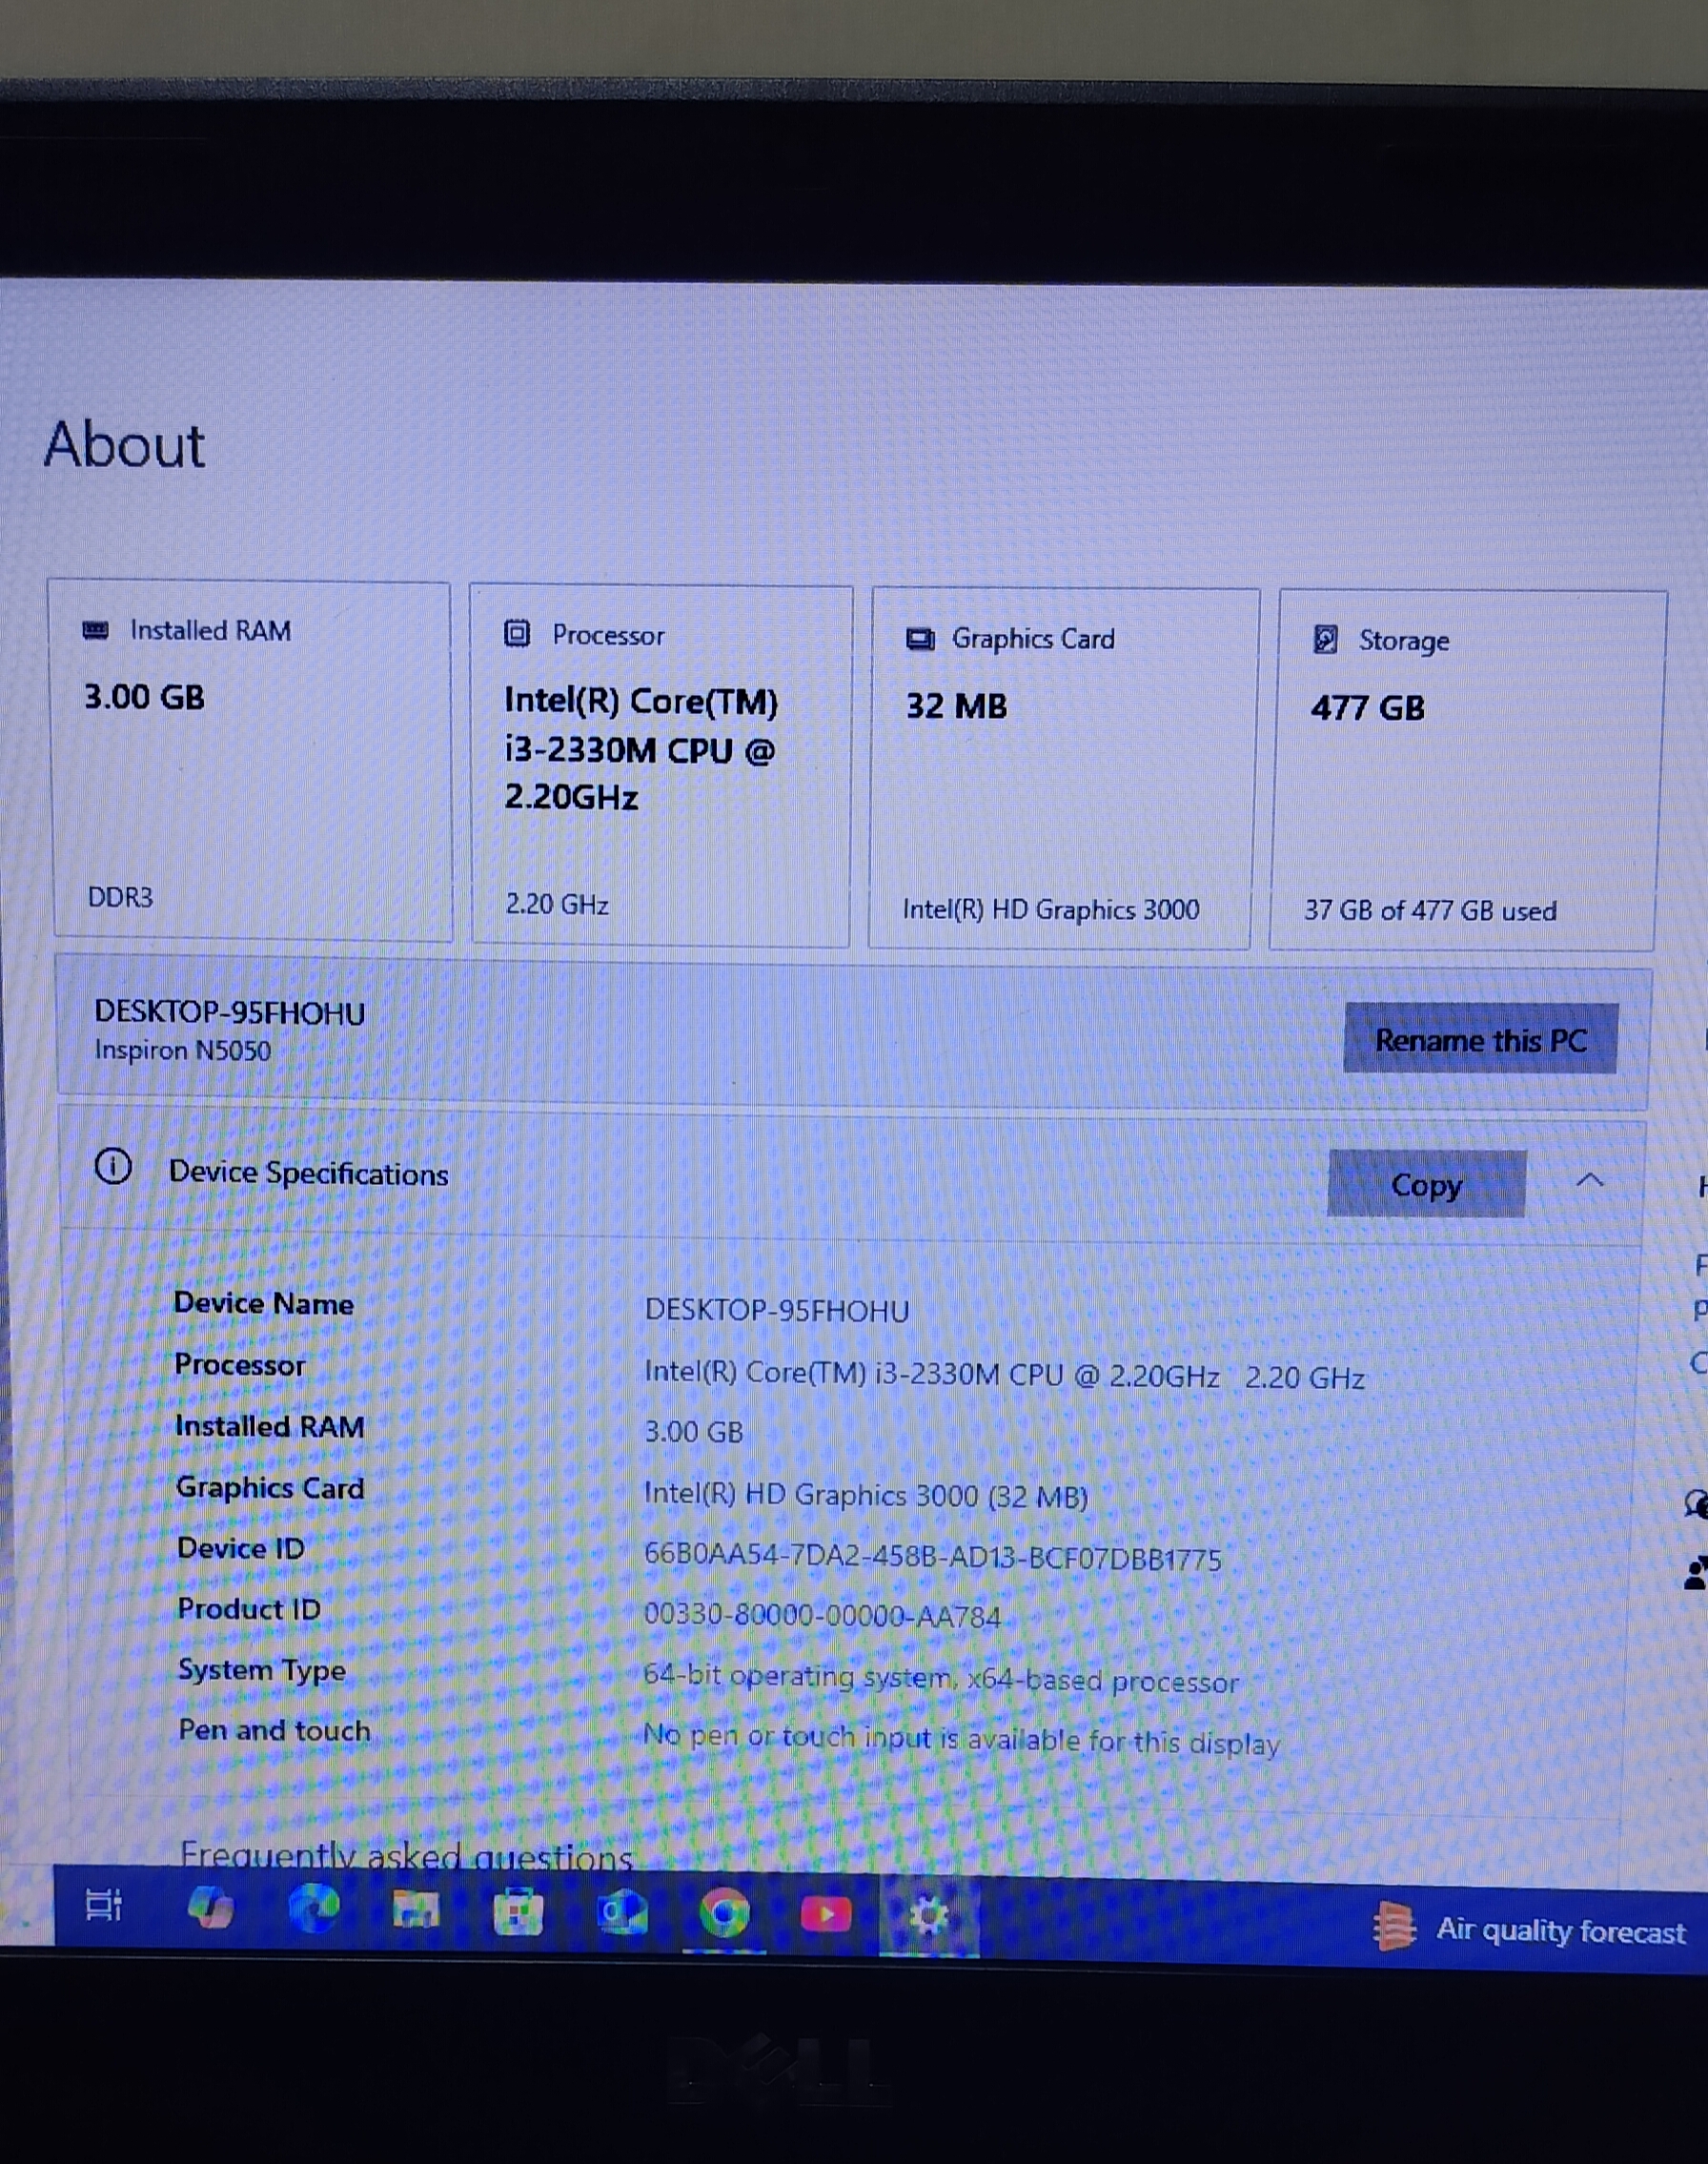Click Rename this PC button
Image resolution: width=1708 pixels, height=2164 pixels.
click(x=1480, y=1039)
